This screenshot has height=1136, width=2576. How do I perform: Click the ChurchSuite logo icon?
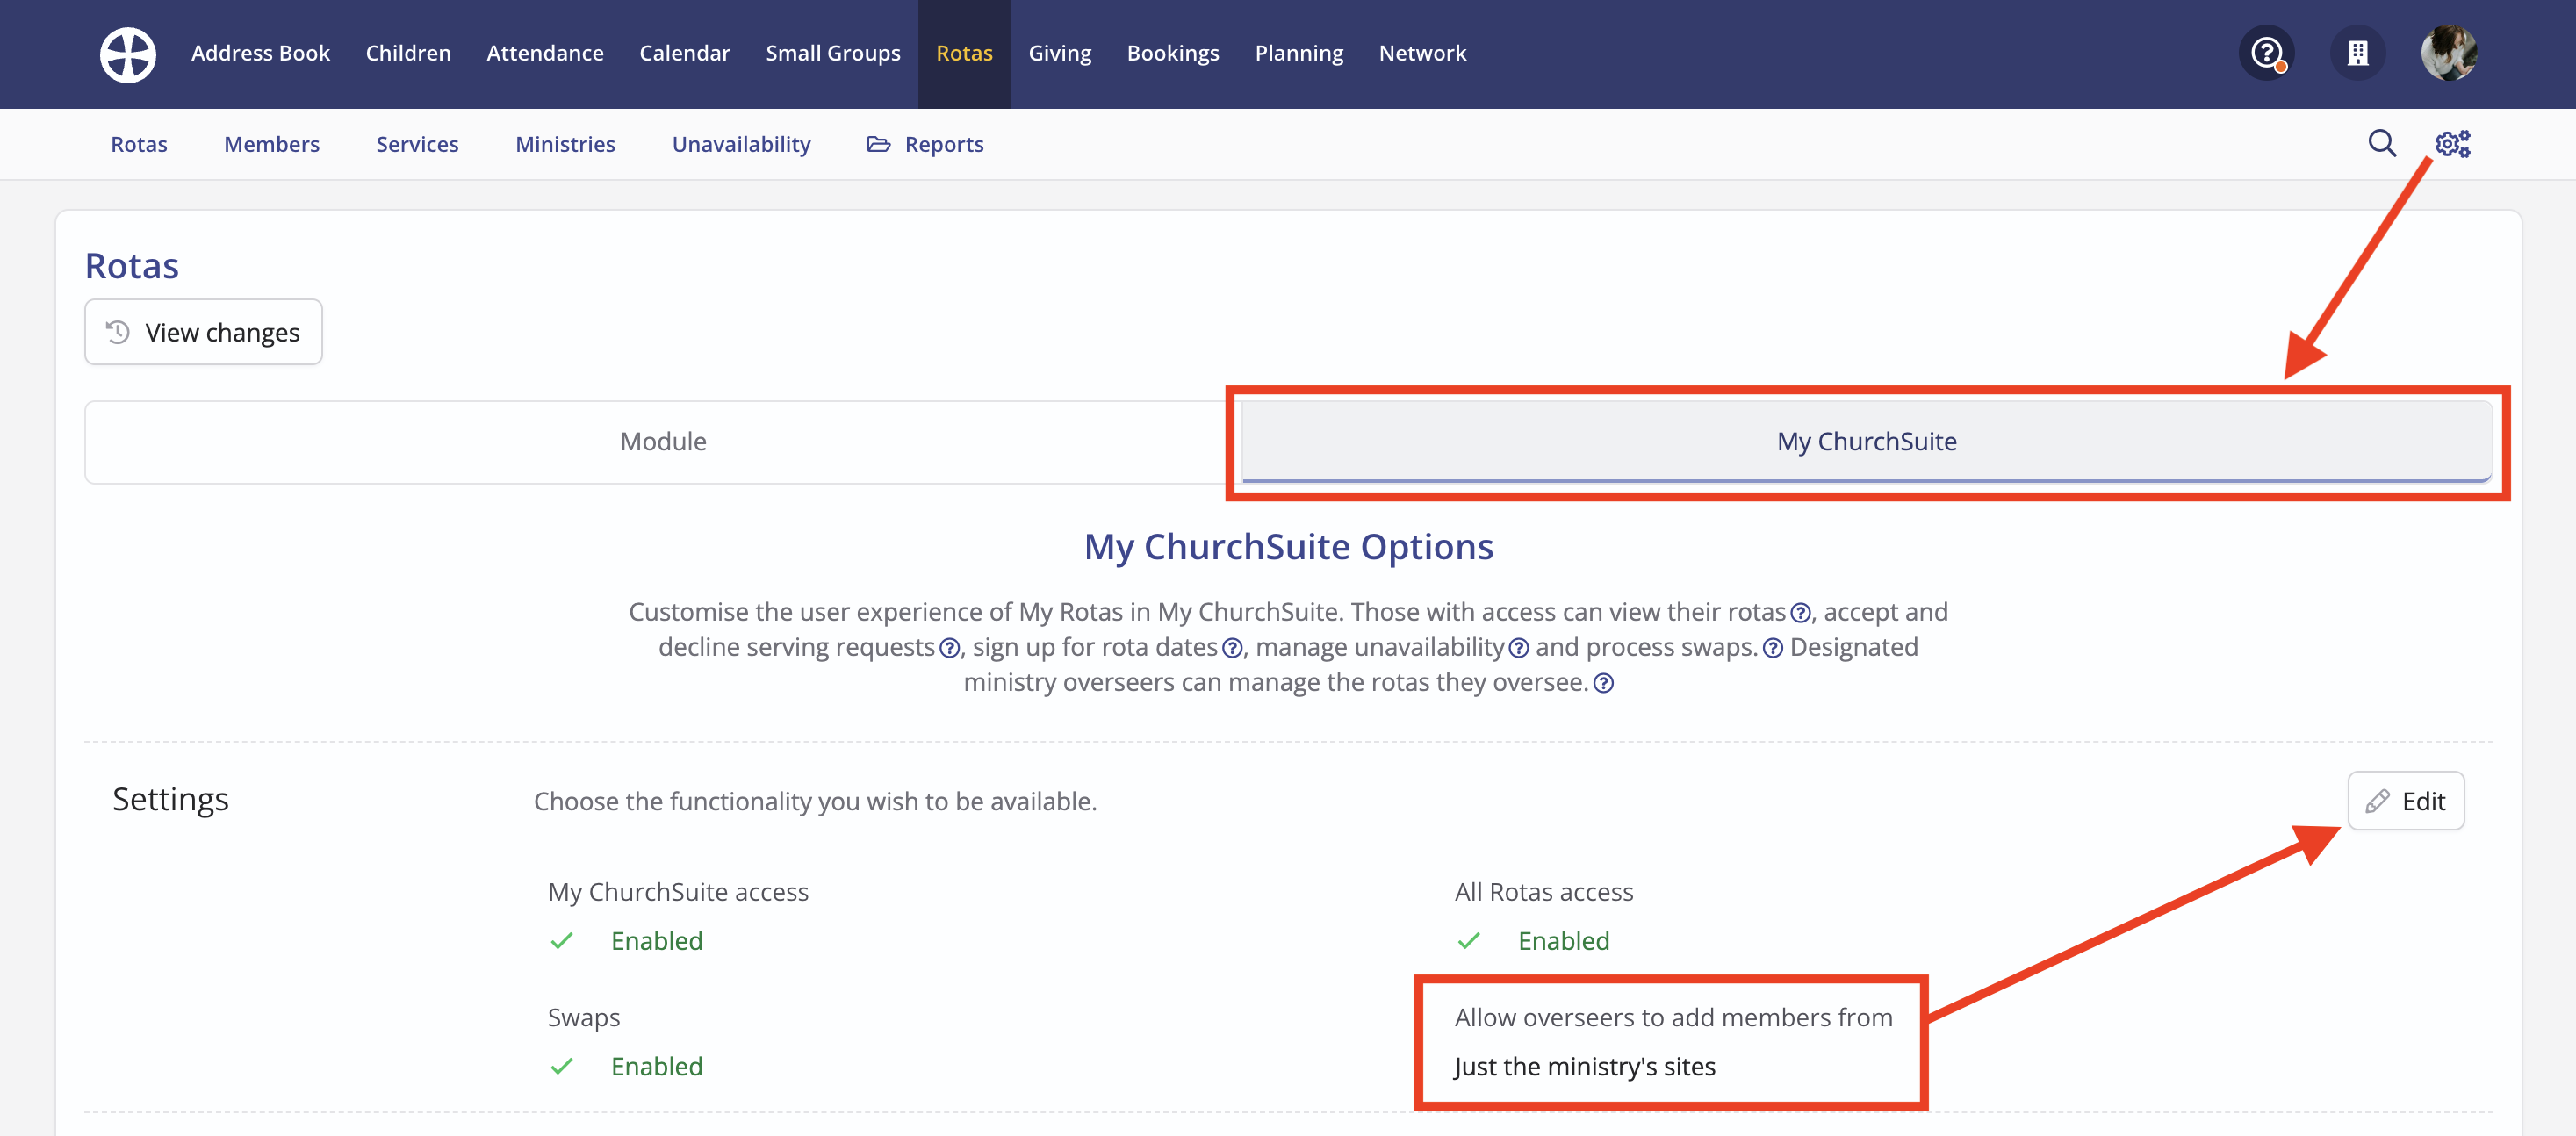128,54
